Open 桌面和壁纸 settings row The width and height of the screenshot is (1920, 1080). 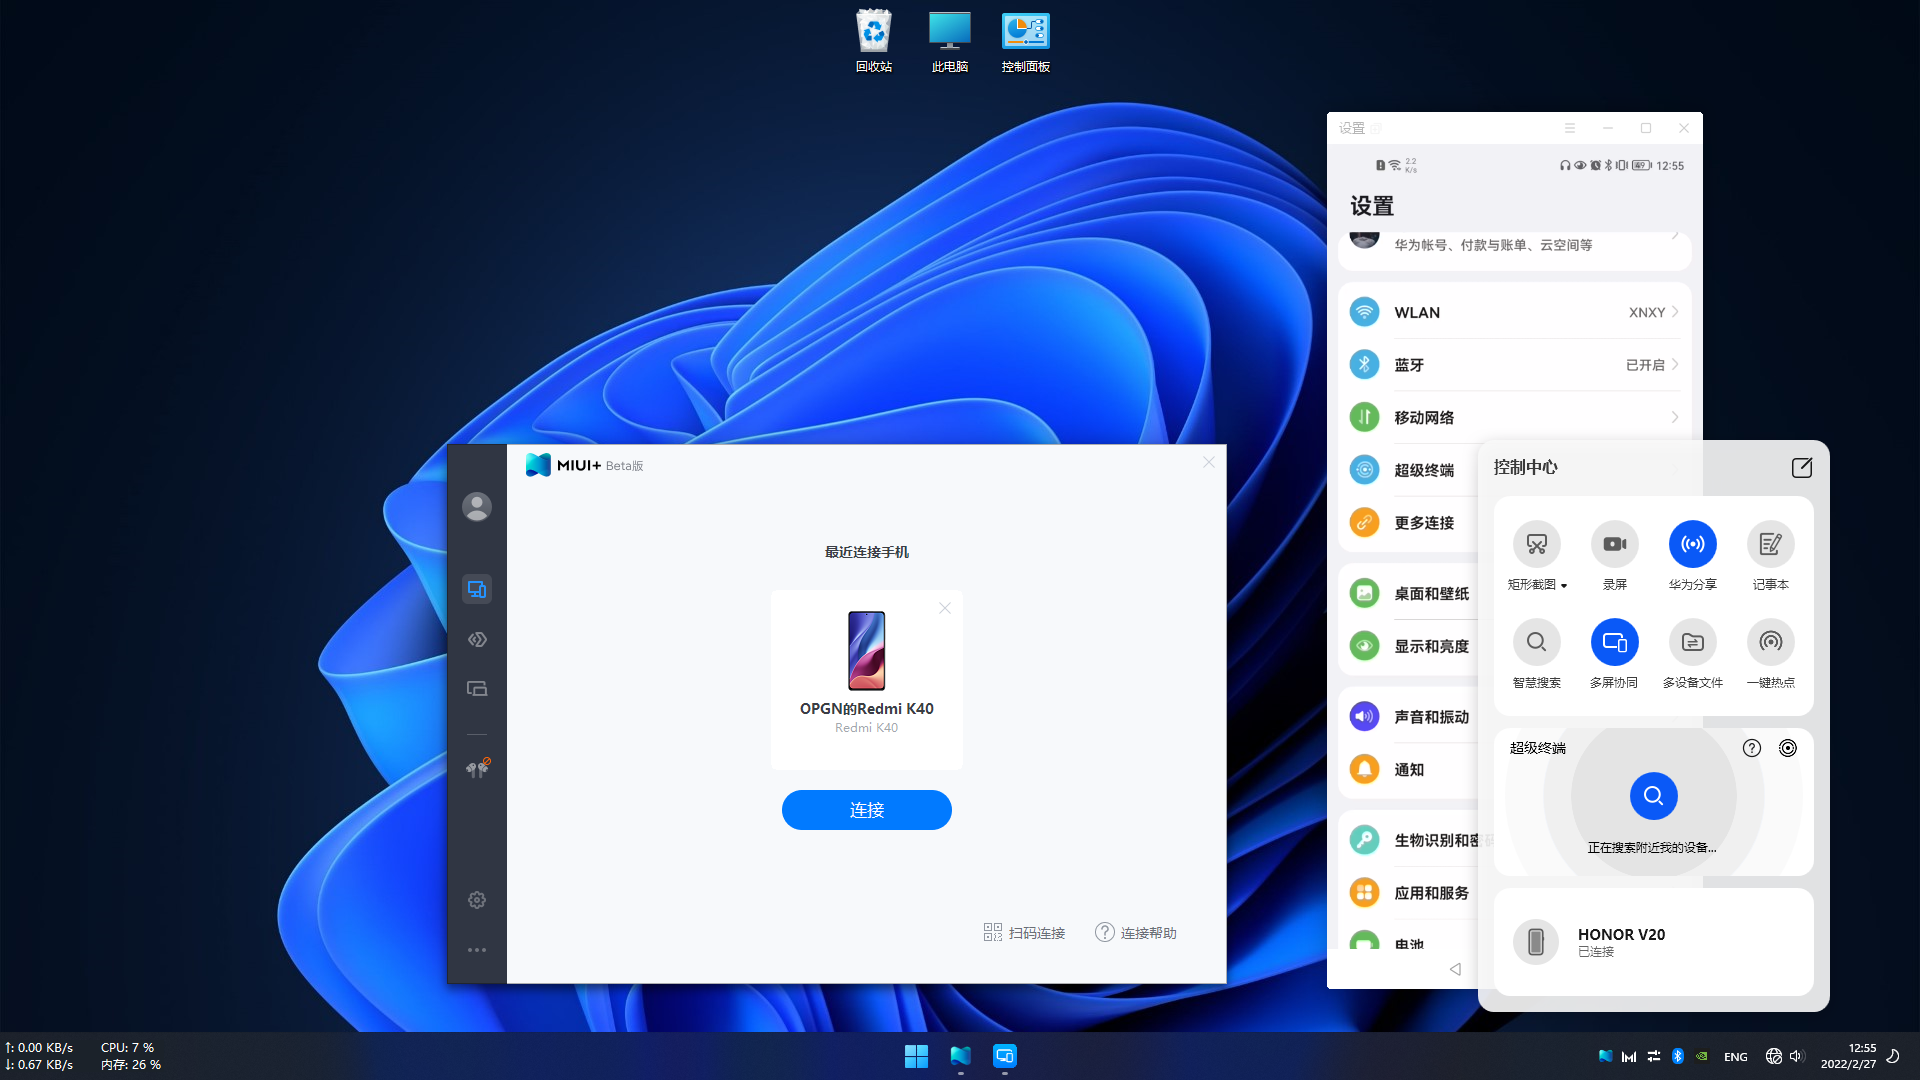click(x=1410, y=593)
